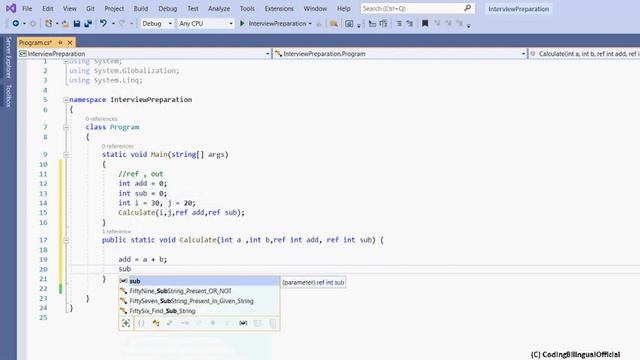Open the InterviewPreparation start target dropdown arrow
Screen dimensions: 640x360
(x=310, y=24)
